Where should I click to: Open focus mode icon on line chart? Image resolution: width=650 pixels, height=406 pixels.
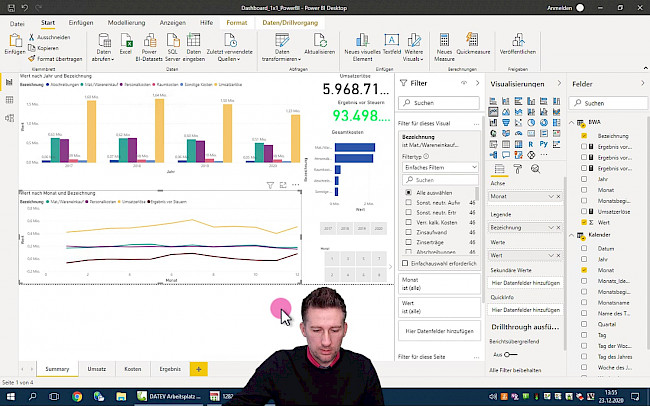[x=283, y=186]
